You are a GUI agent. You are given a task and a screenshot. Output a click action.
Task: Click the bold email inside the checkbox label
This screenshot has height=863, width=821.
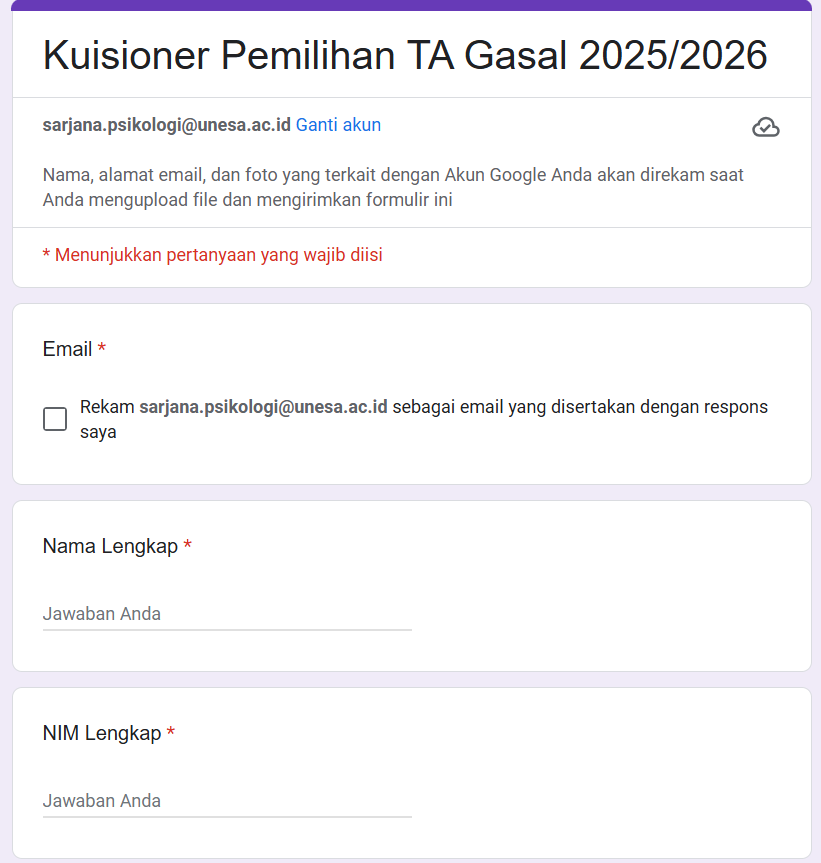pyautogui.click(x=263, y=407)
